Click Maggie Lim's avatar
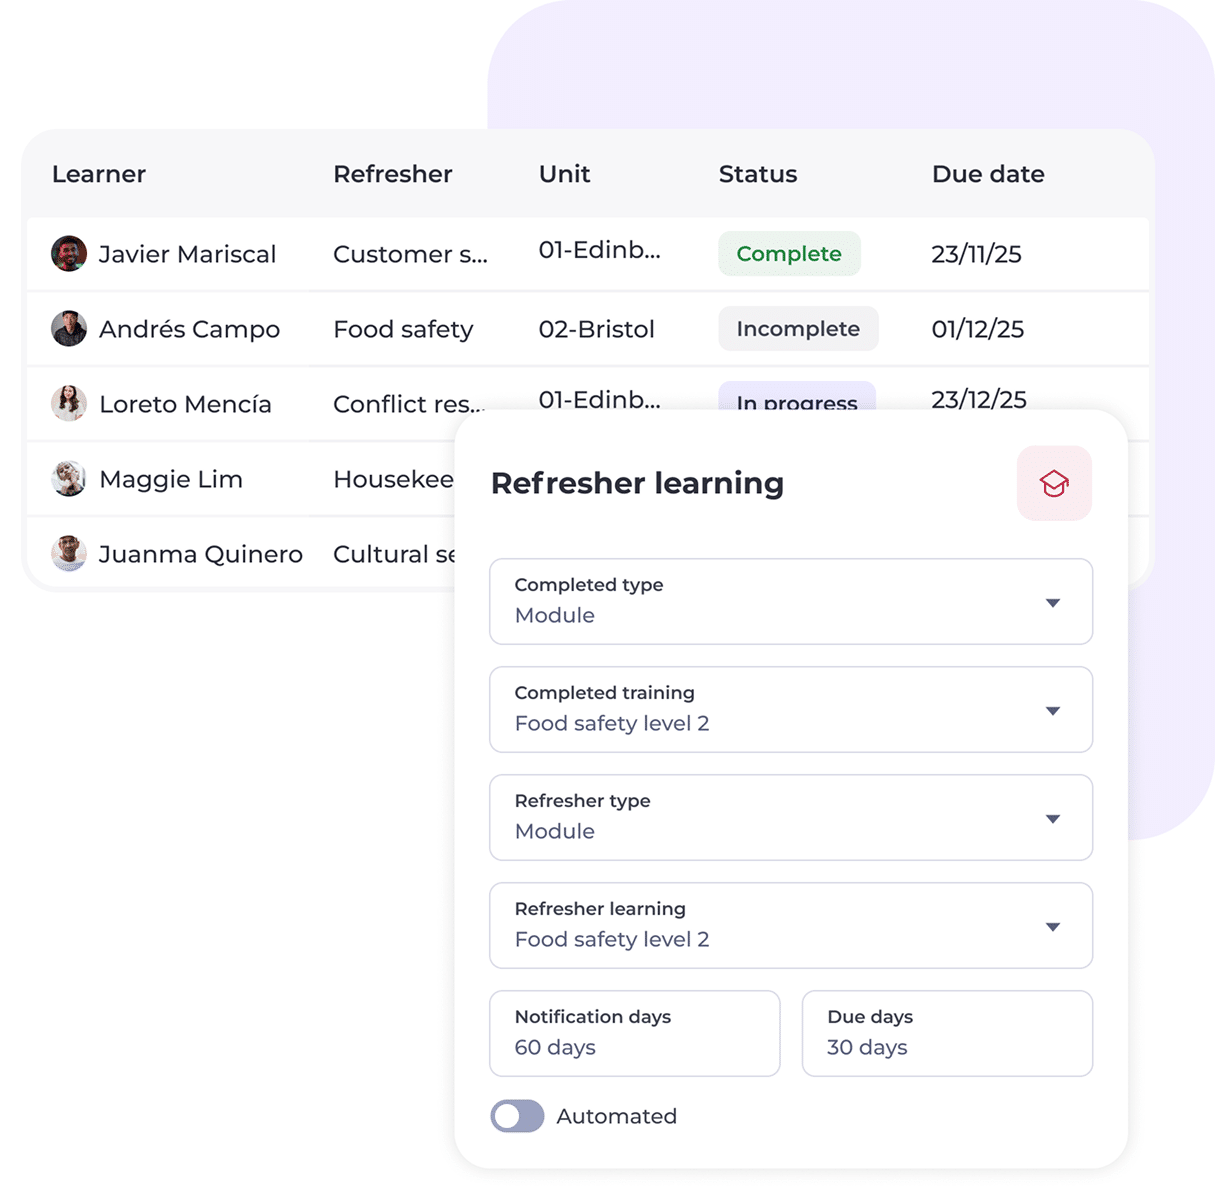The image size is (1215, 1200). click(x=69, y=479)
